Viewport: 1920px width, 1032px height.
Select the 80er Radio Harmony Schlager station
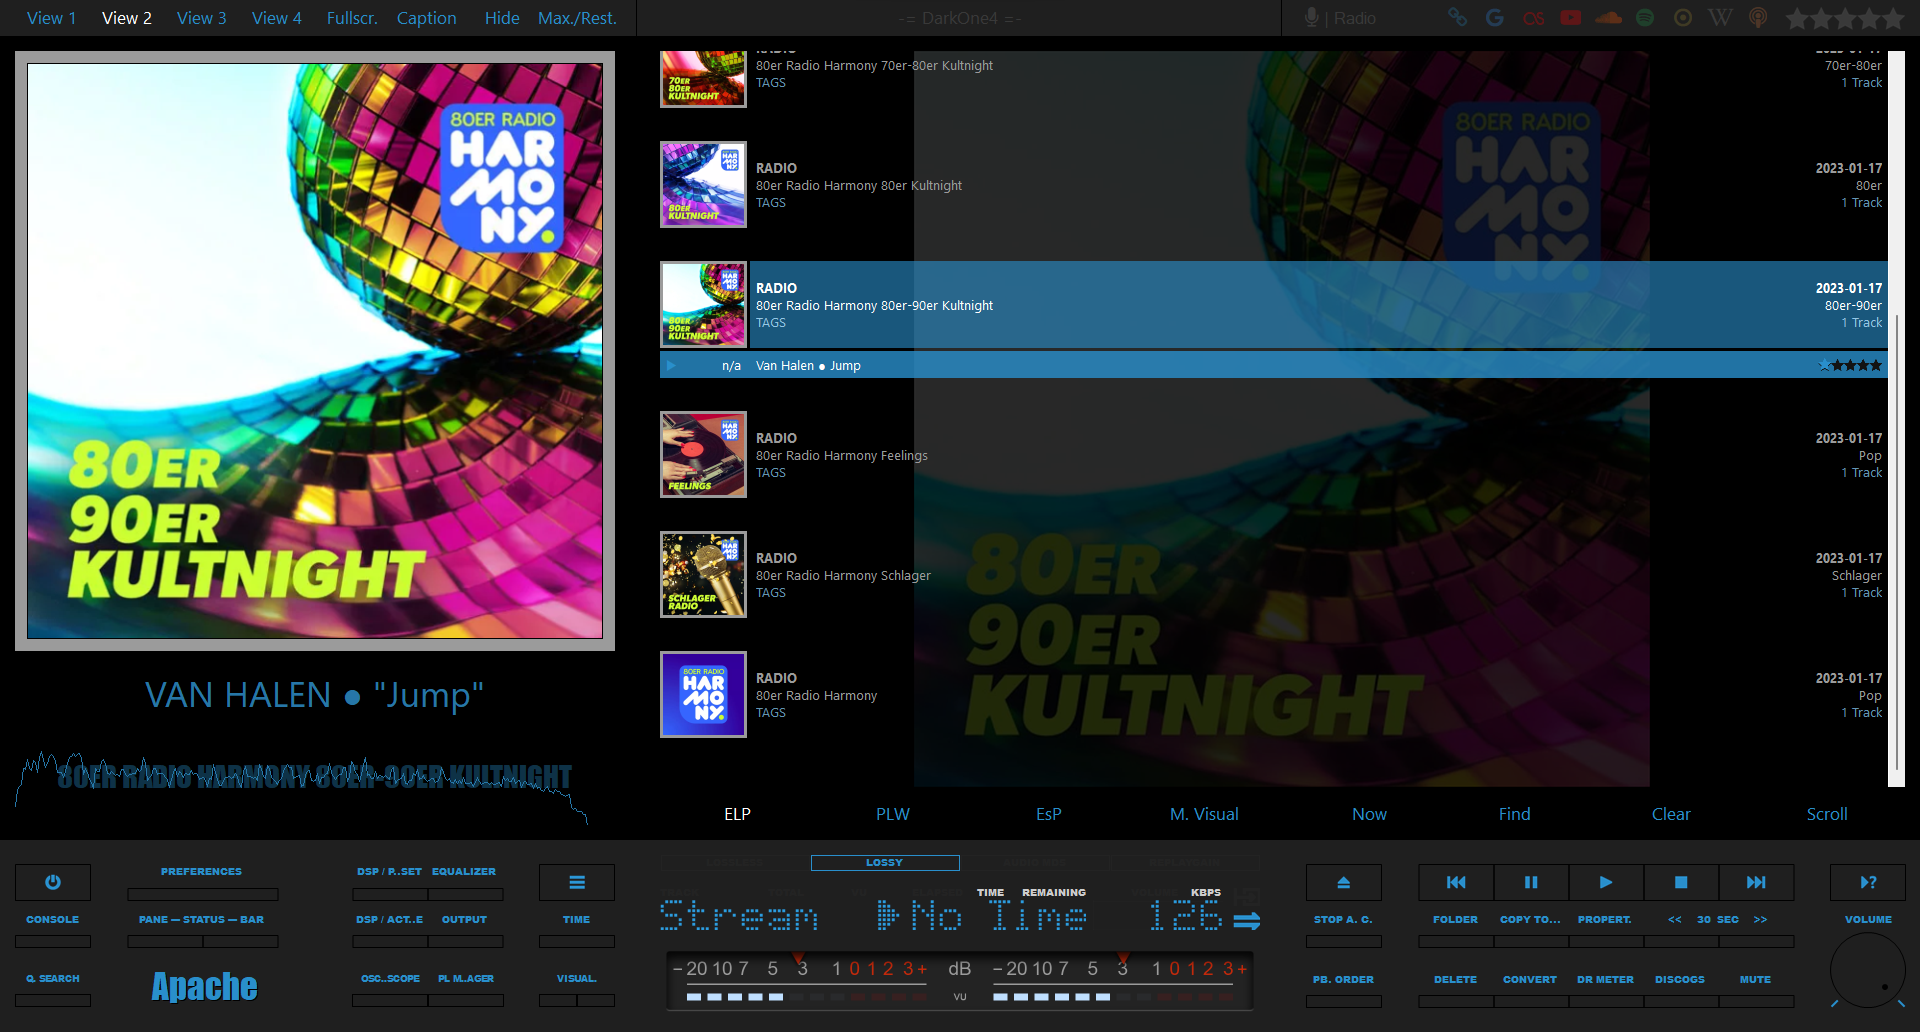(x=1274, y=575)
